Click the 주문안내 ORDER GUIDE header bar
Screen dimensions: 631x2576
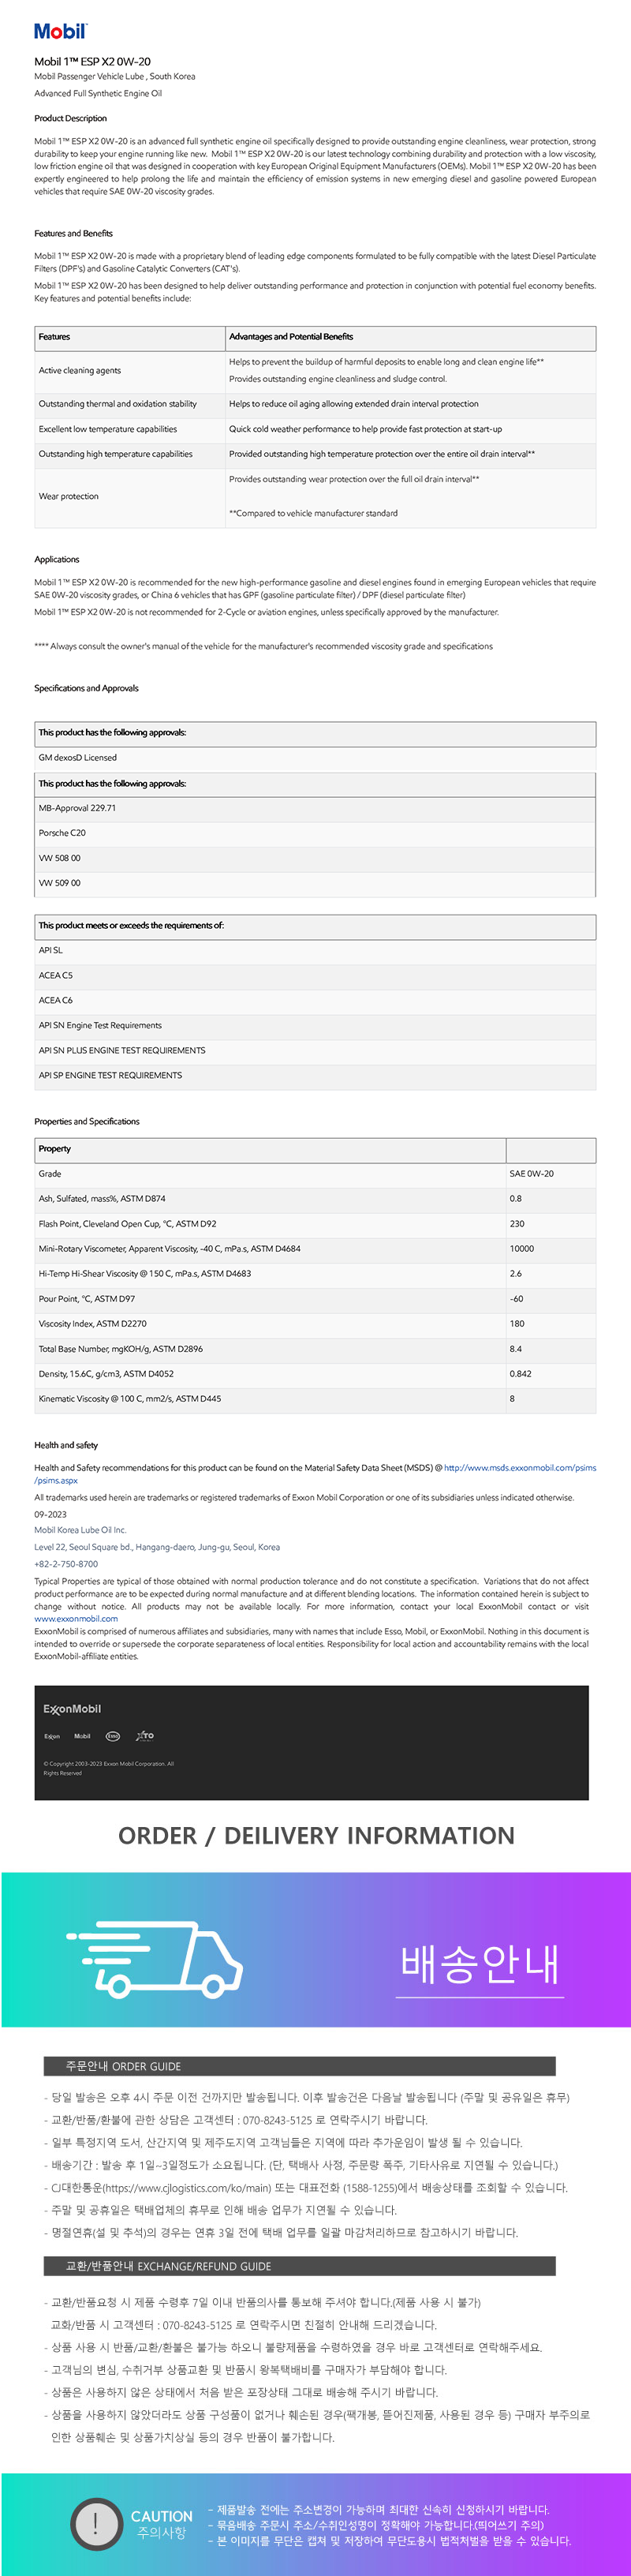[299, 2066]
